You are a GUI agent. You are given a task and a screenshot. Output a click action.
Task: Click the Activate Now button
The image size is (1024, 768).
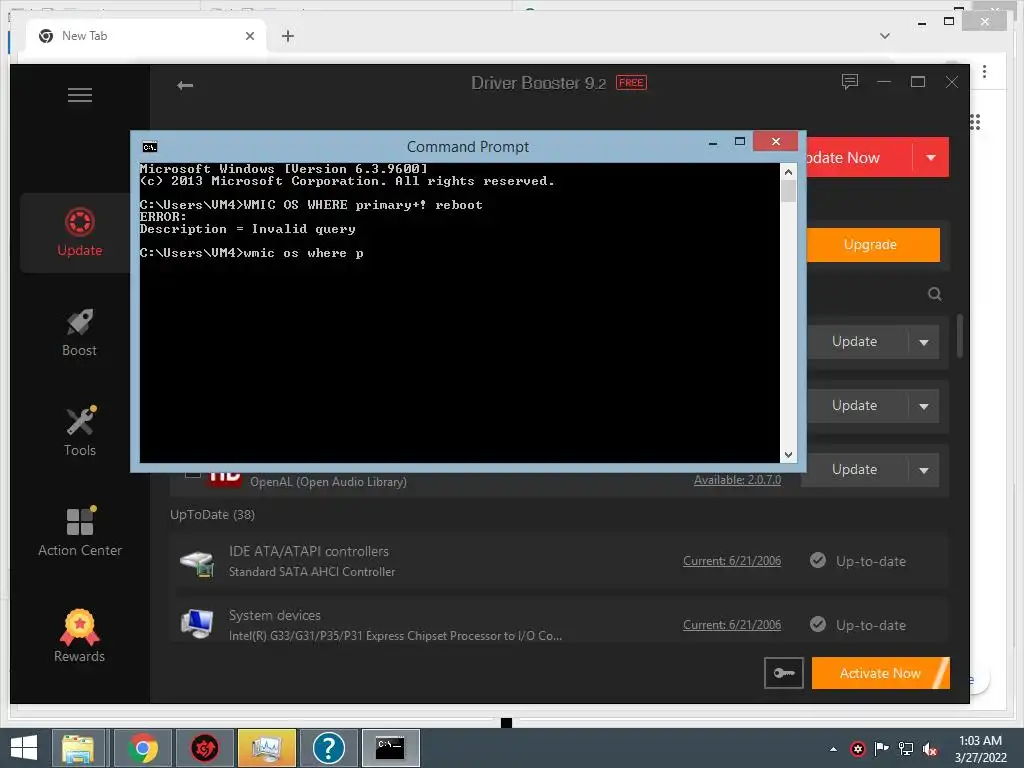[880, 673]
